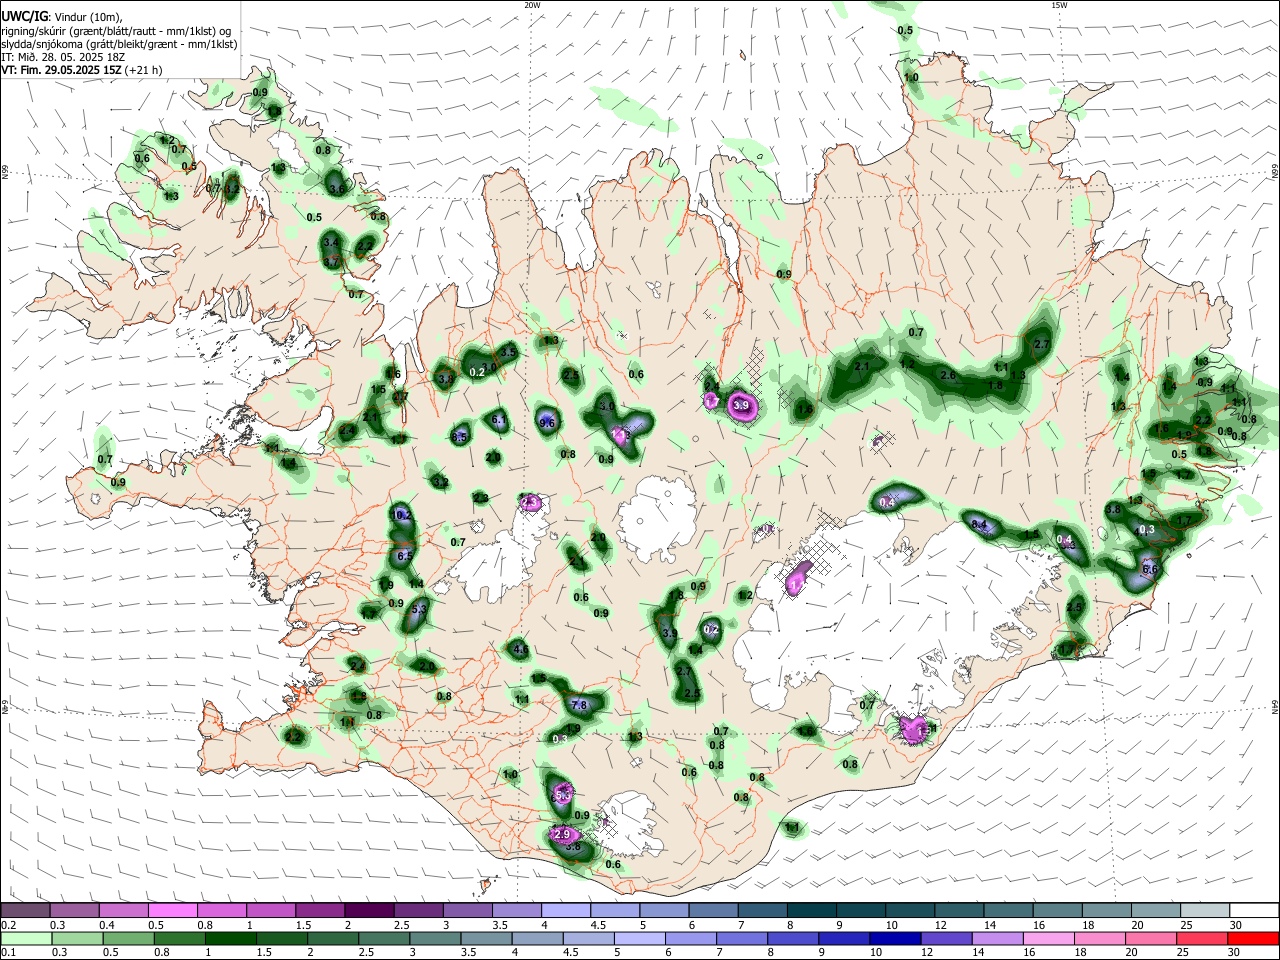Click the violet 12 mm rain scale swatch
The image size is (1280, 960).
click(945, 938)
